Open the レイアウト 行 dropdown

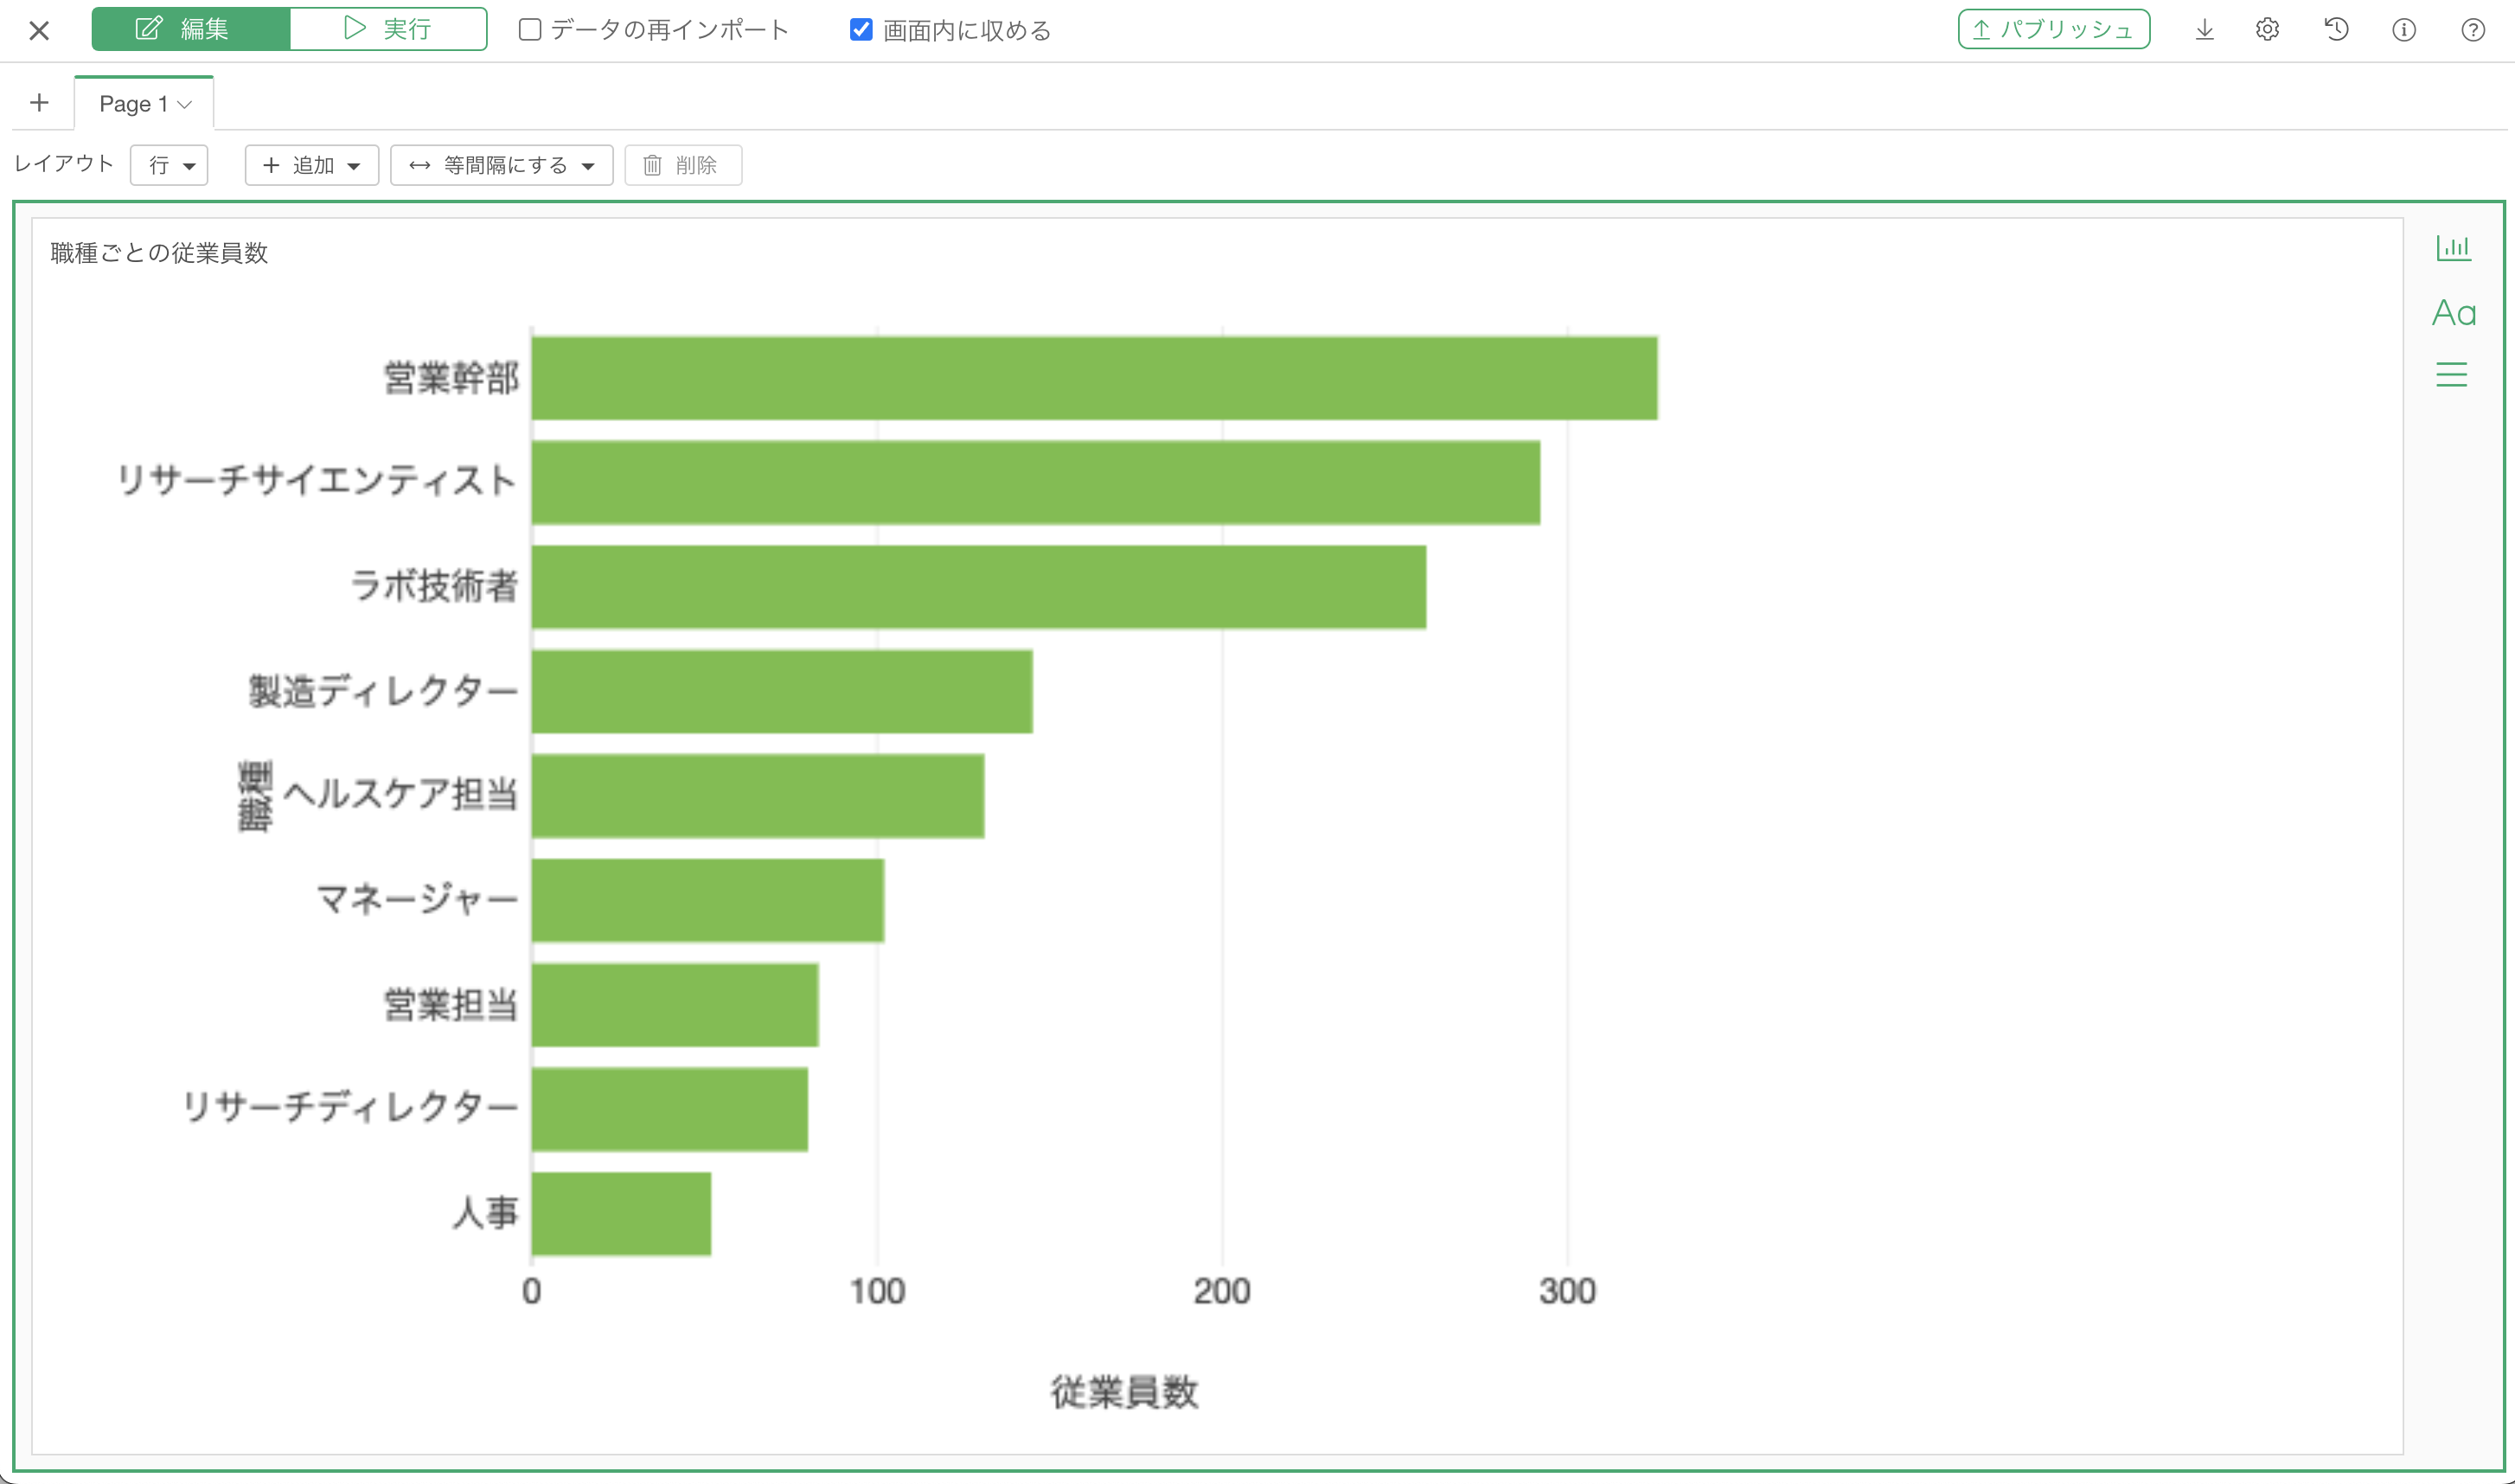coord(169,165)
